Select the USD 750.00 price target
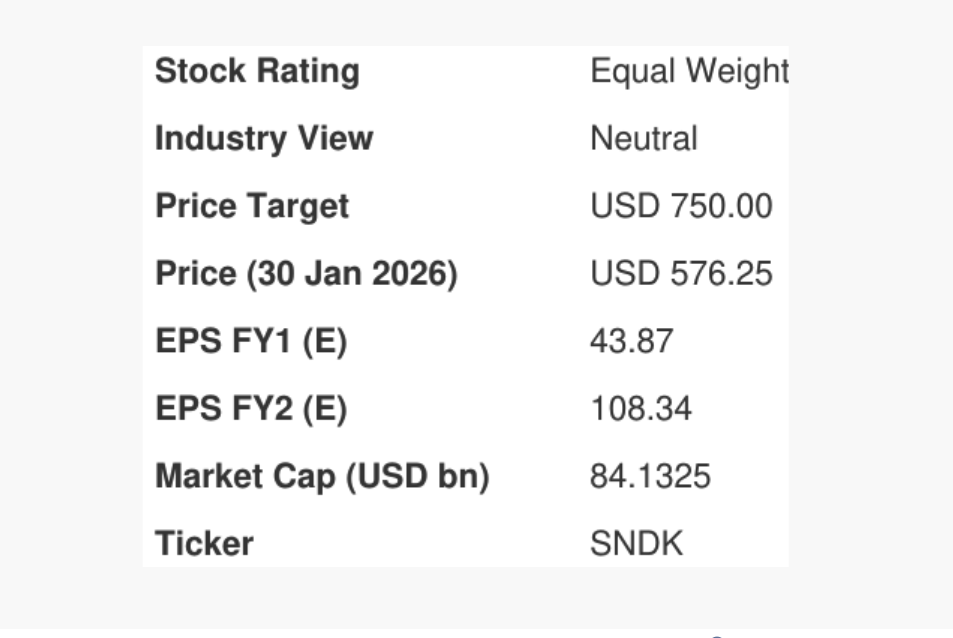Image resolution: width=953 pixels, height=638 pixels. 681,206
